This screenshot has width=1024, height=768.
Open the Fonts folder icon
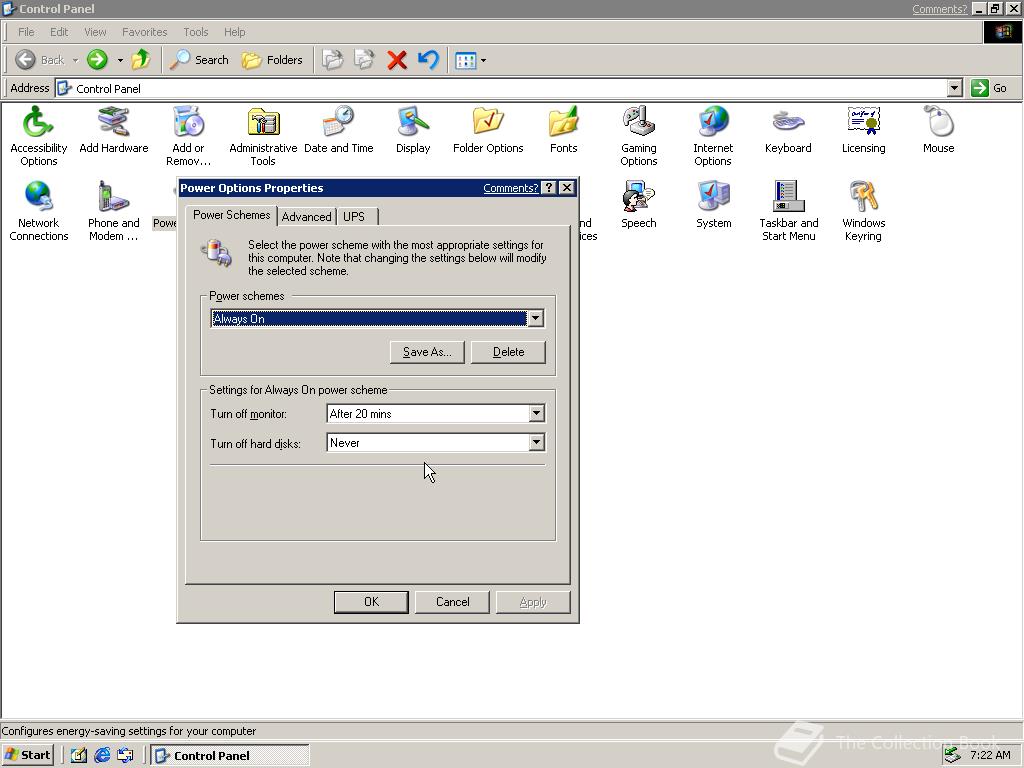coord(564,130)
